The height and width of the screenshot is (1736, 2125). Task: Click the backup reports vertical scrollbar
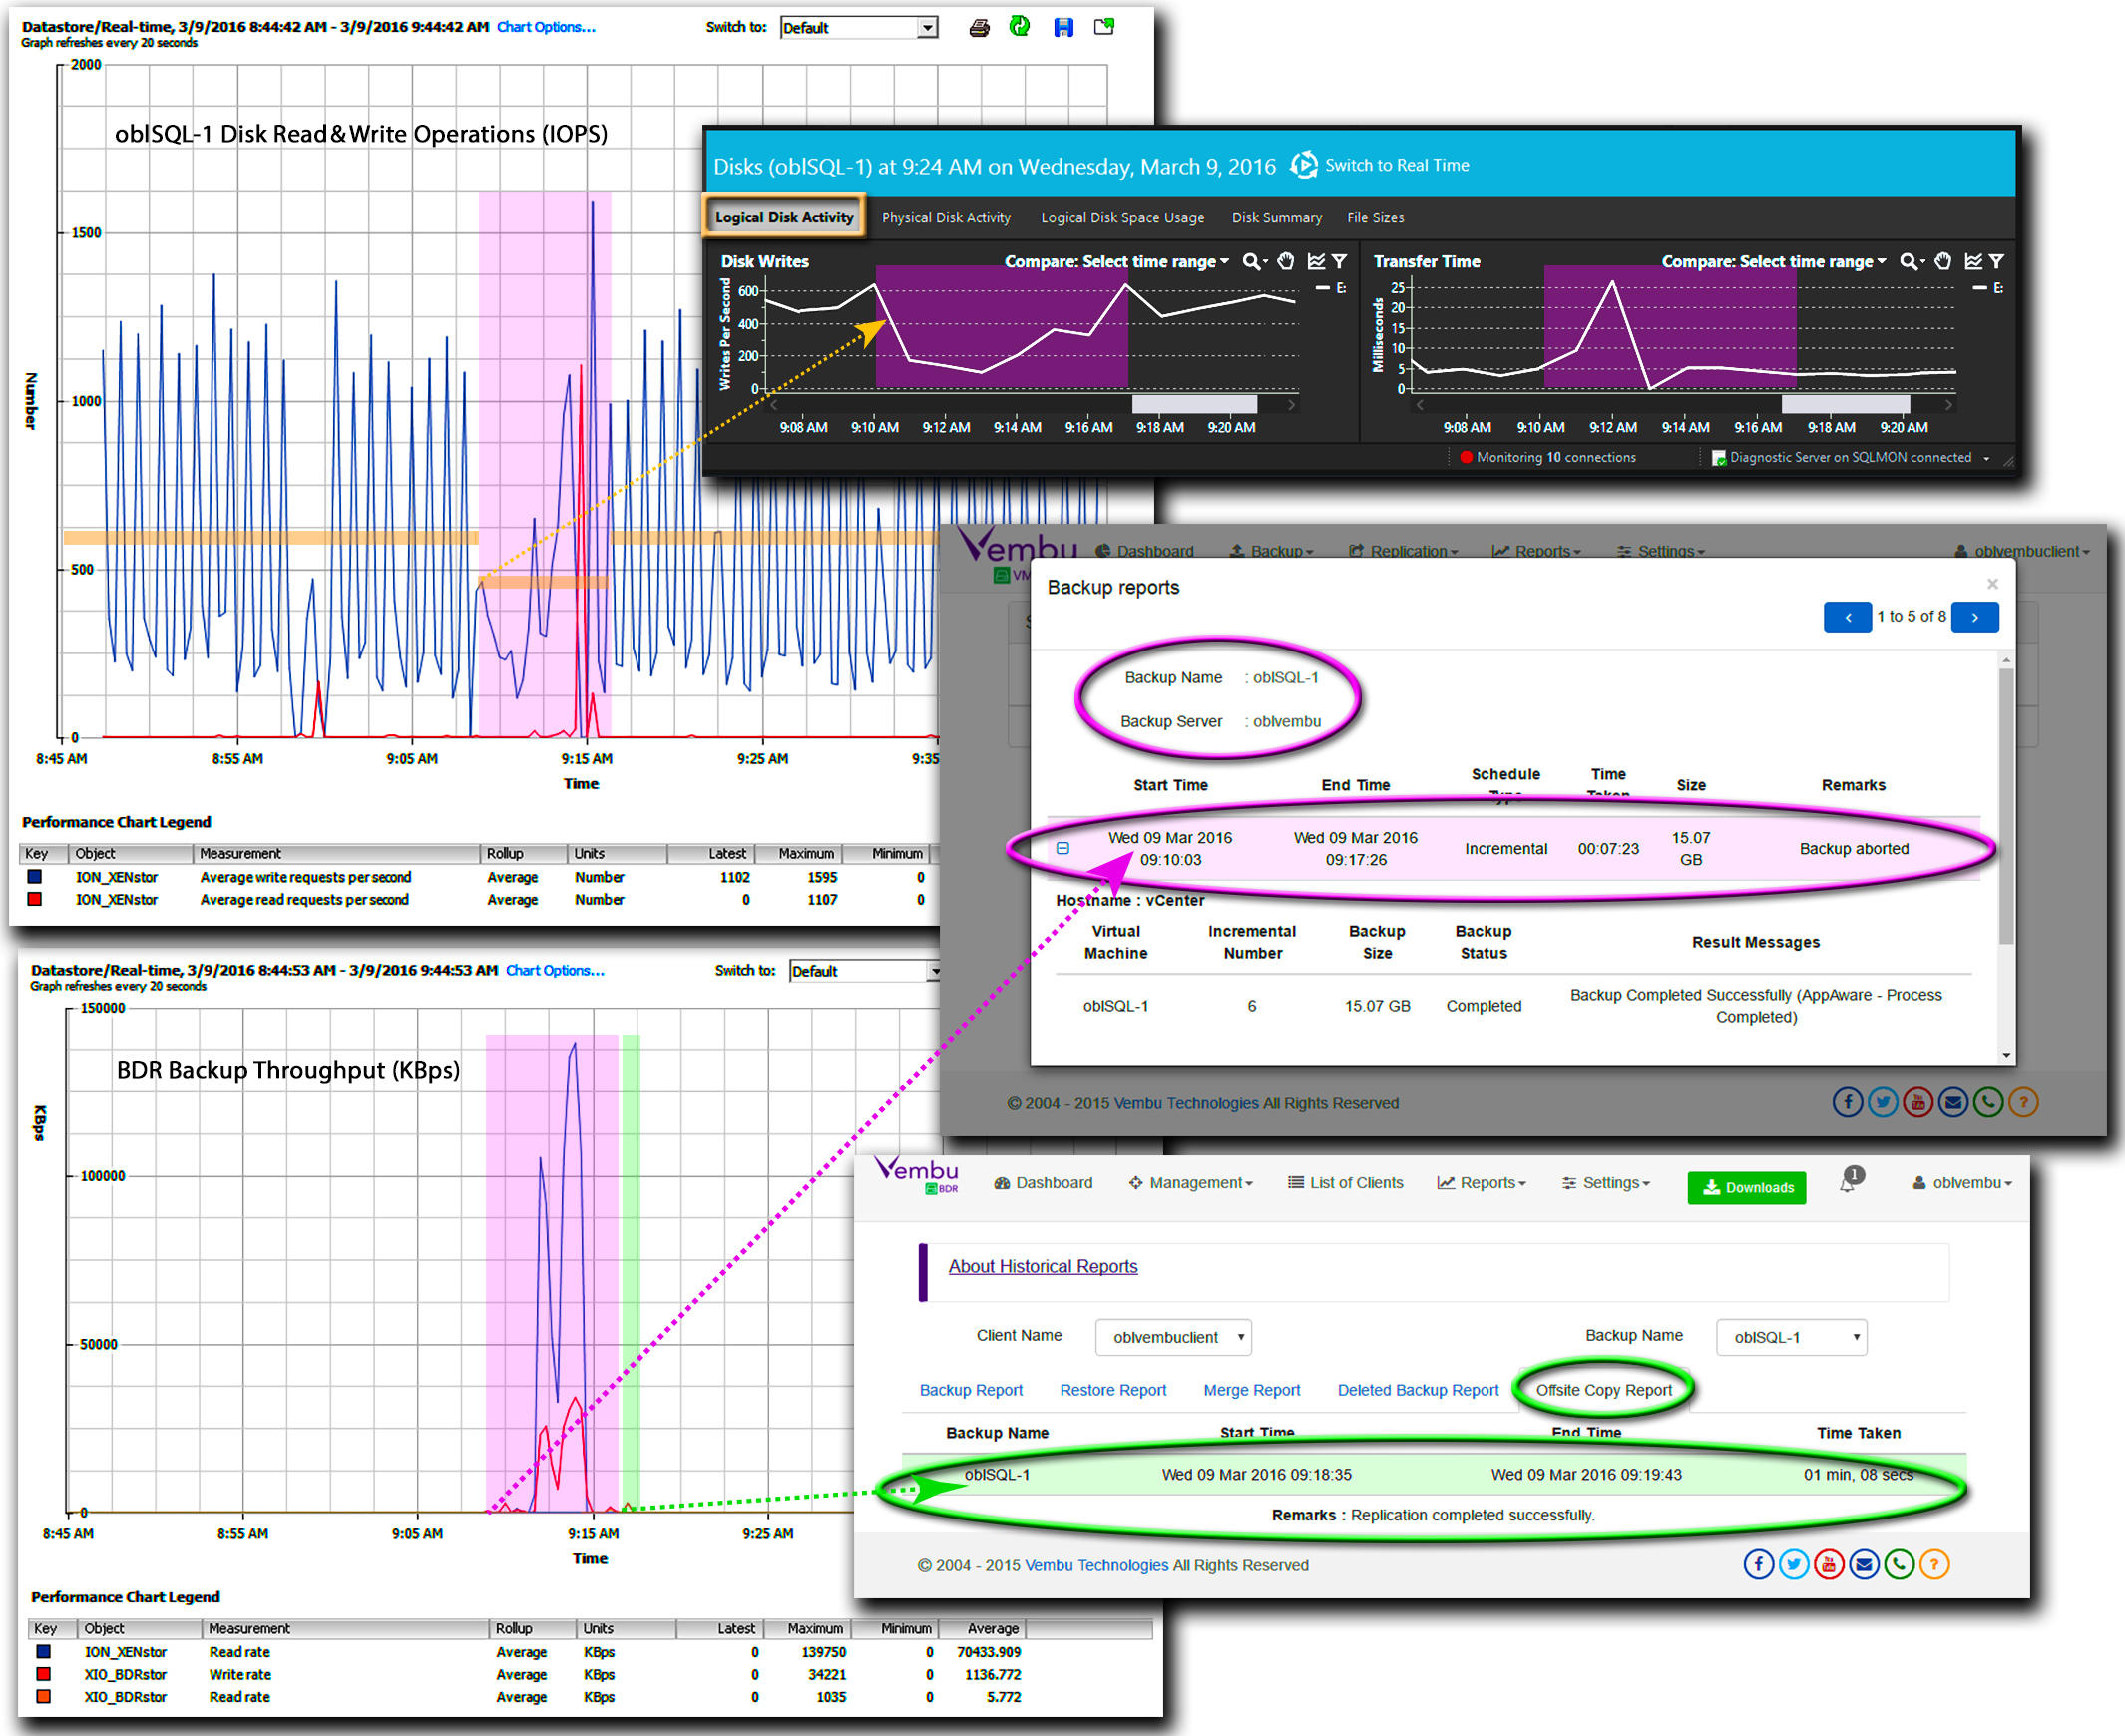pyautogui.click(x=2006, y=805)
